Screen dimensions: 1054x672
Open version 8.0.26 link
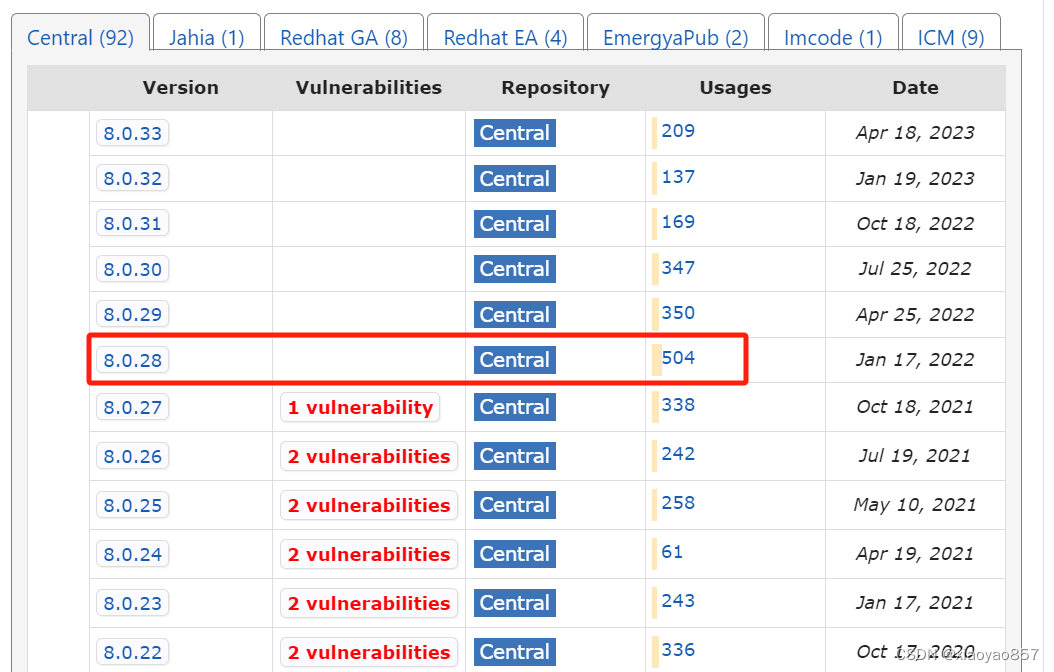[x=132, y=456]
